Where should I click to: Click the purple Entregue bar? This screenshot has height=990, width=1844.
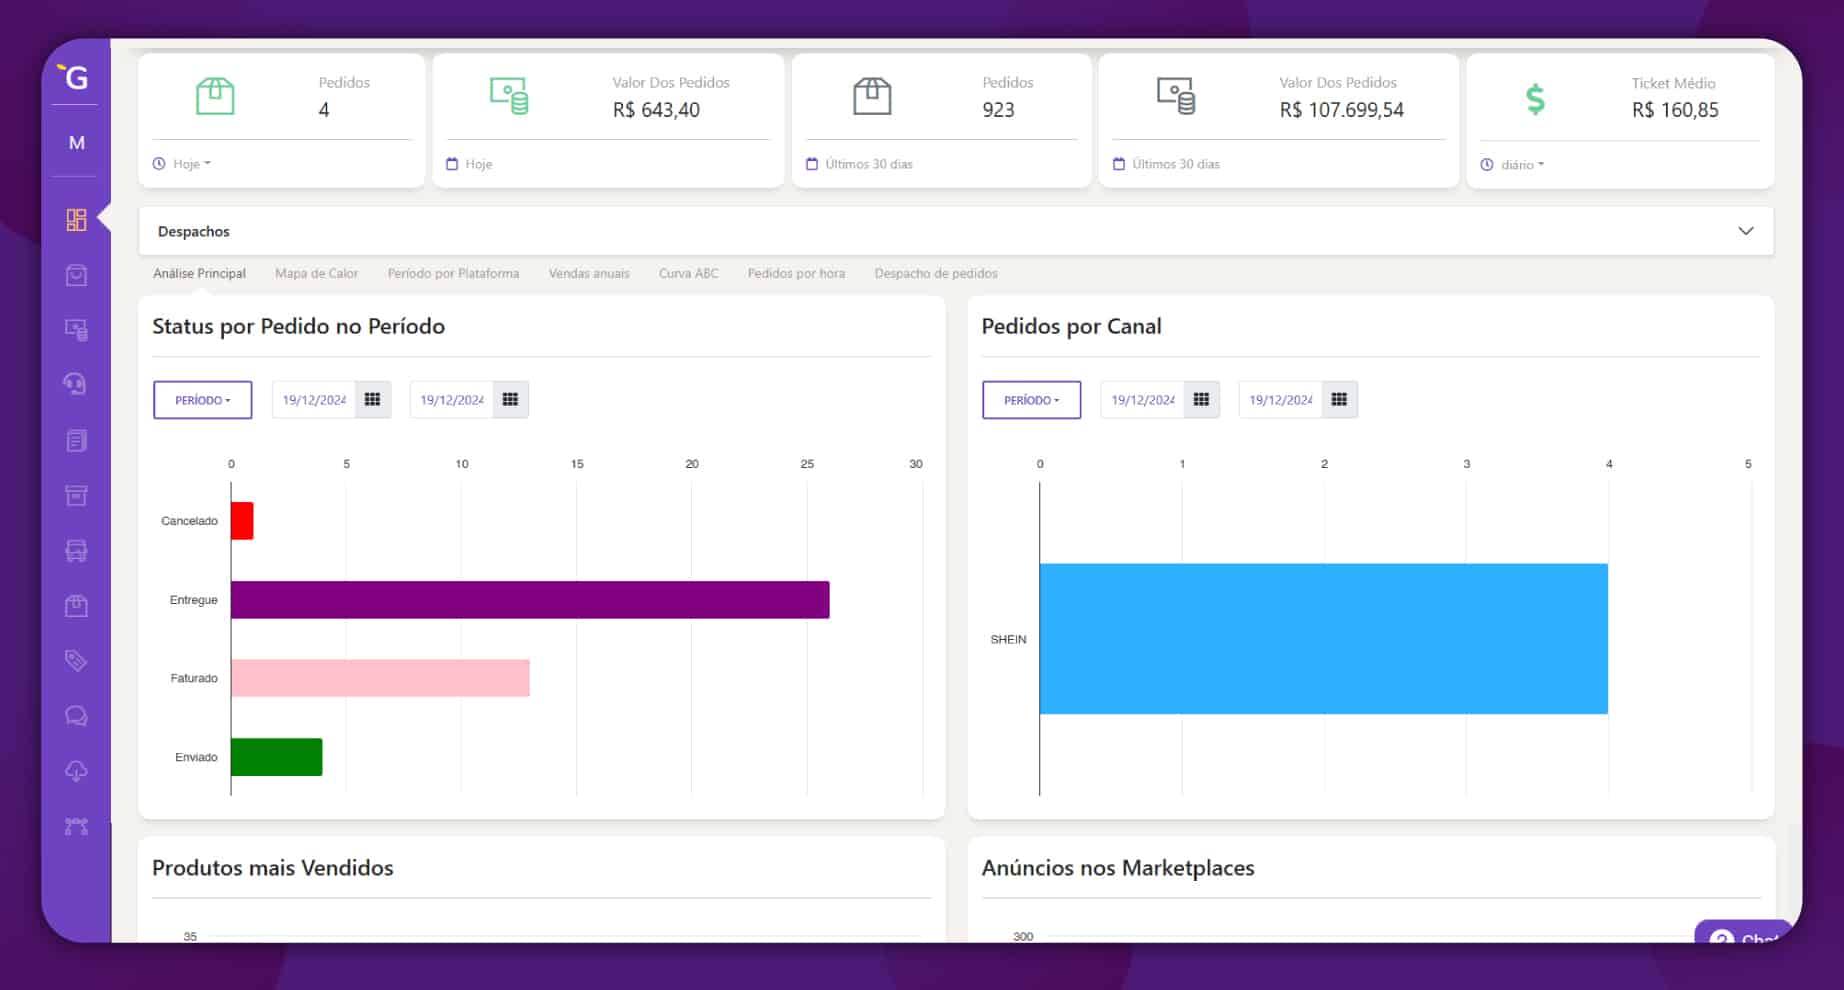coord(530,600)
